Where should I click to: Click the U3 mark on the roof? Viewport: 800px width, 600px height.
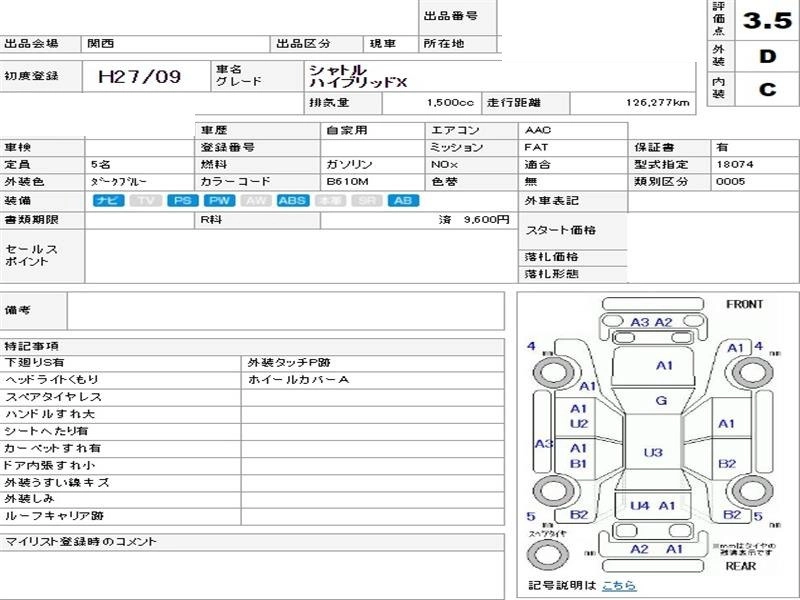coord(653,452)
